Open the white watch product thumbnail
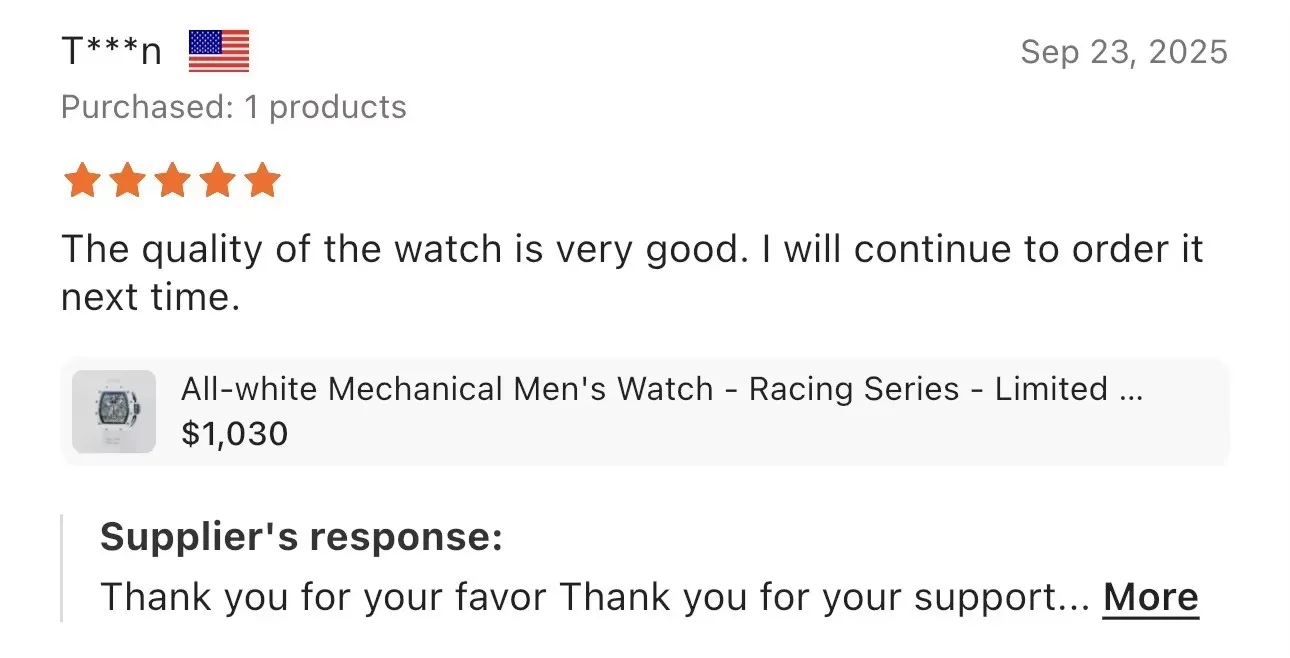This screenshot has height=658, width=1290. point(114,411)
